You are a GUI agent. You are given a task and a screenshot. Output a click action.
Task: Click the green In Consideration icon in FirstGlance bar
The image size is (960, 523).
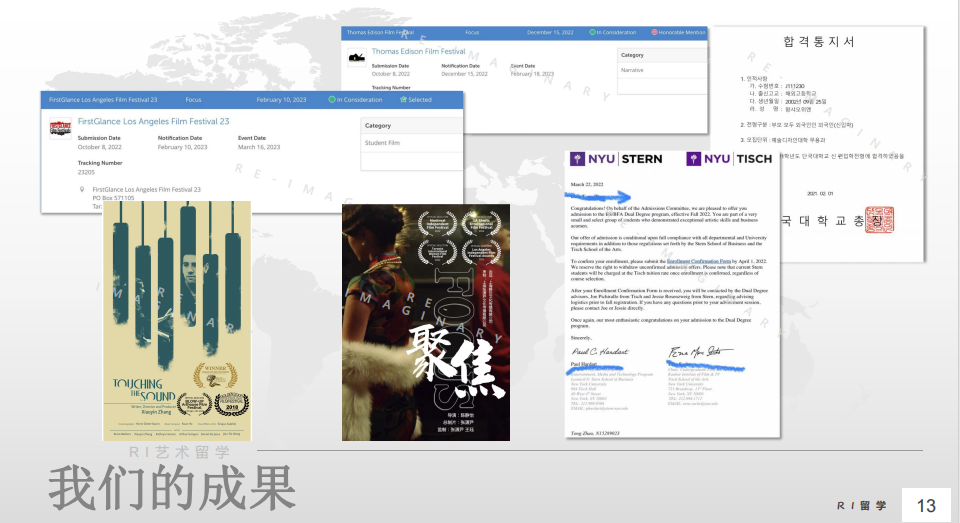331,99
